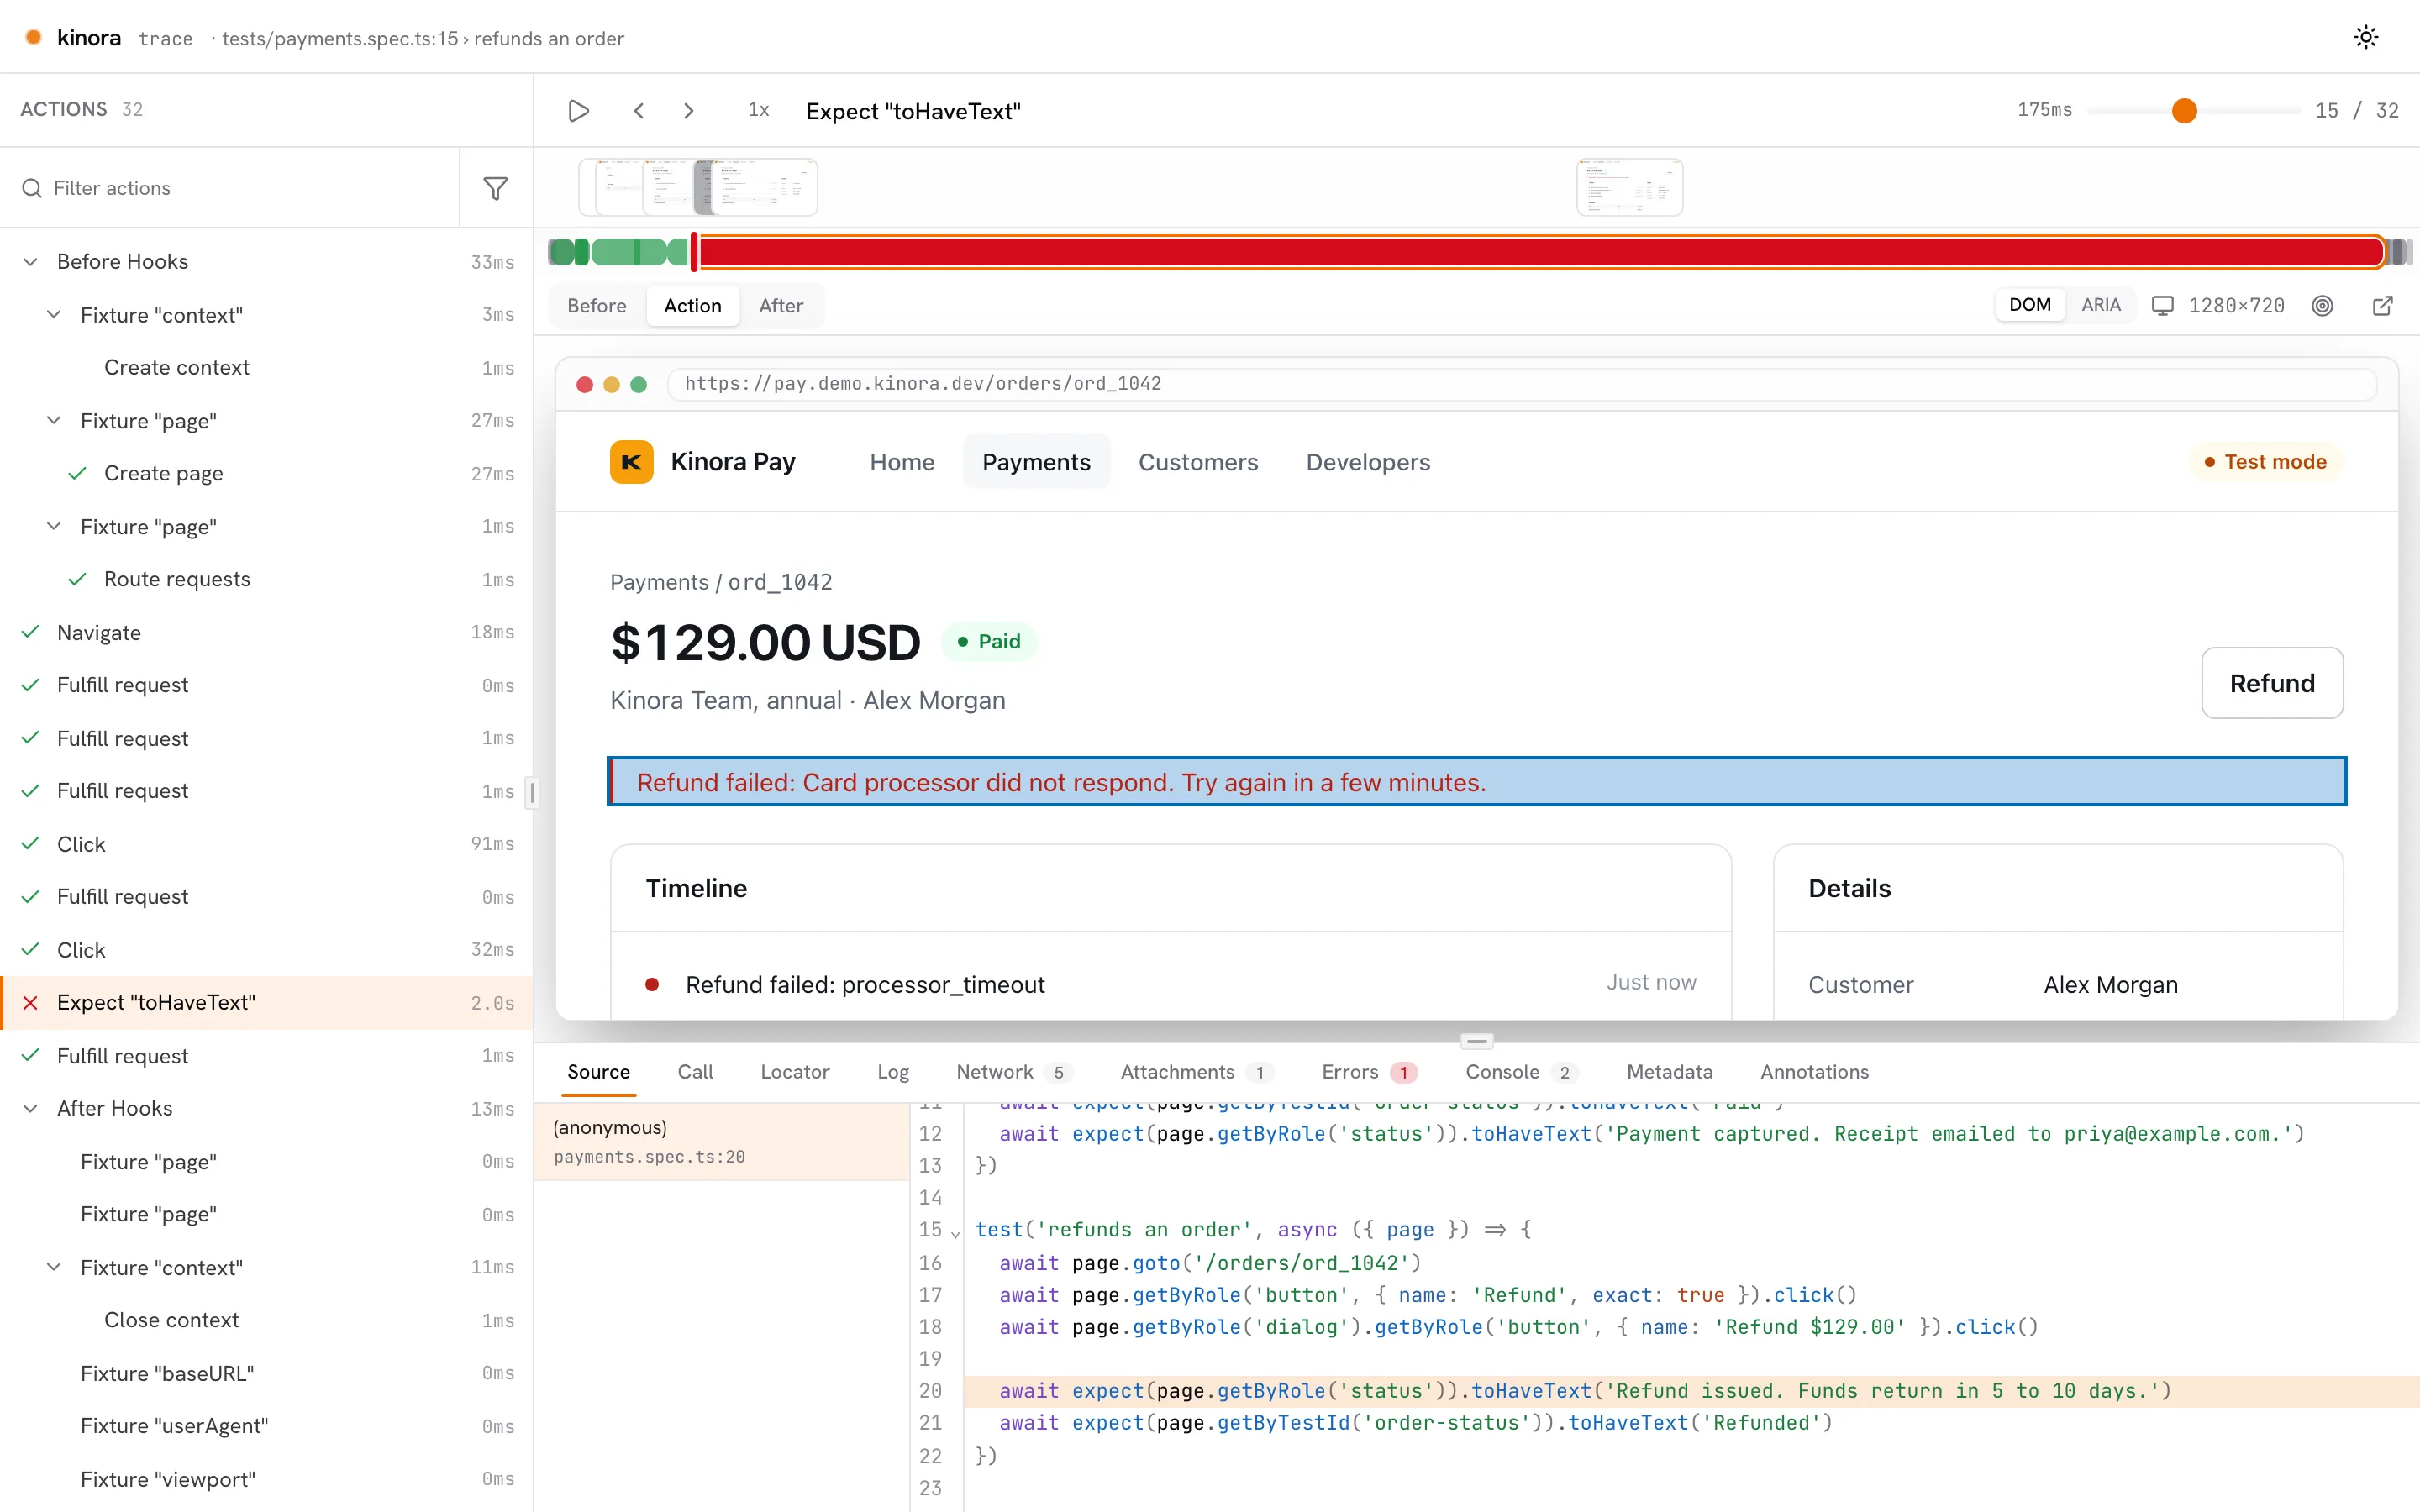2420x1512 pixels.
Task: Click the play trace button
Action: click(578, 111)
